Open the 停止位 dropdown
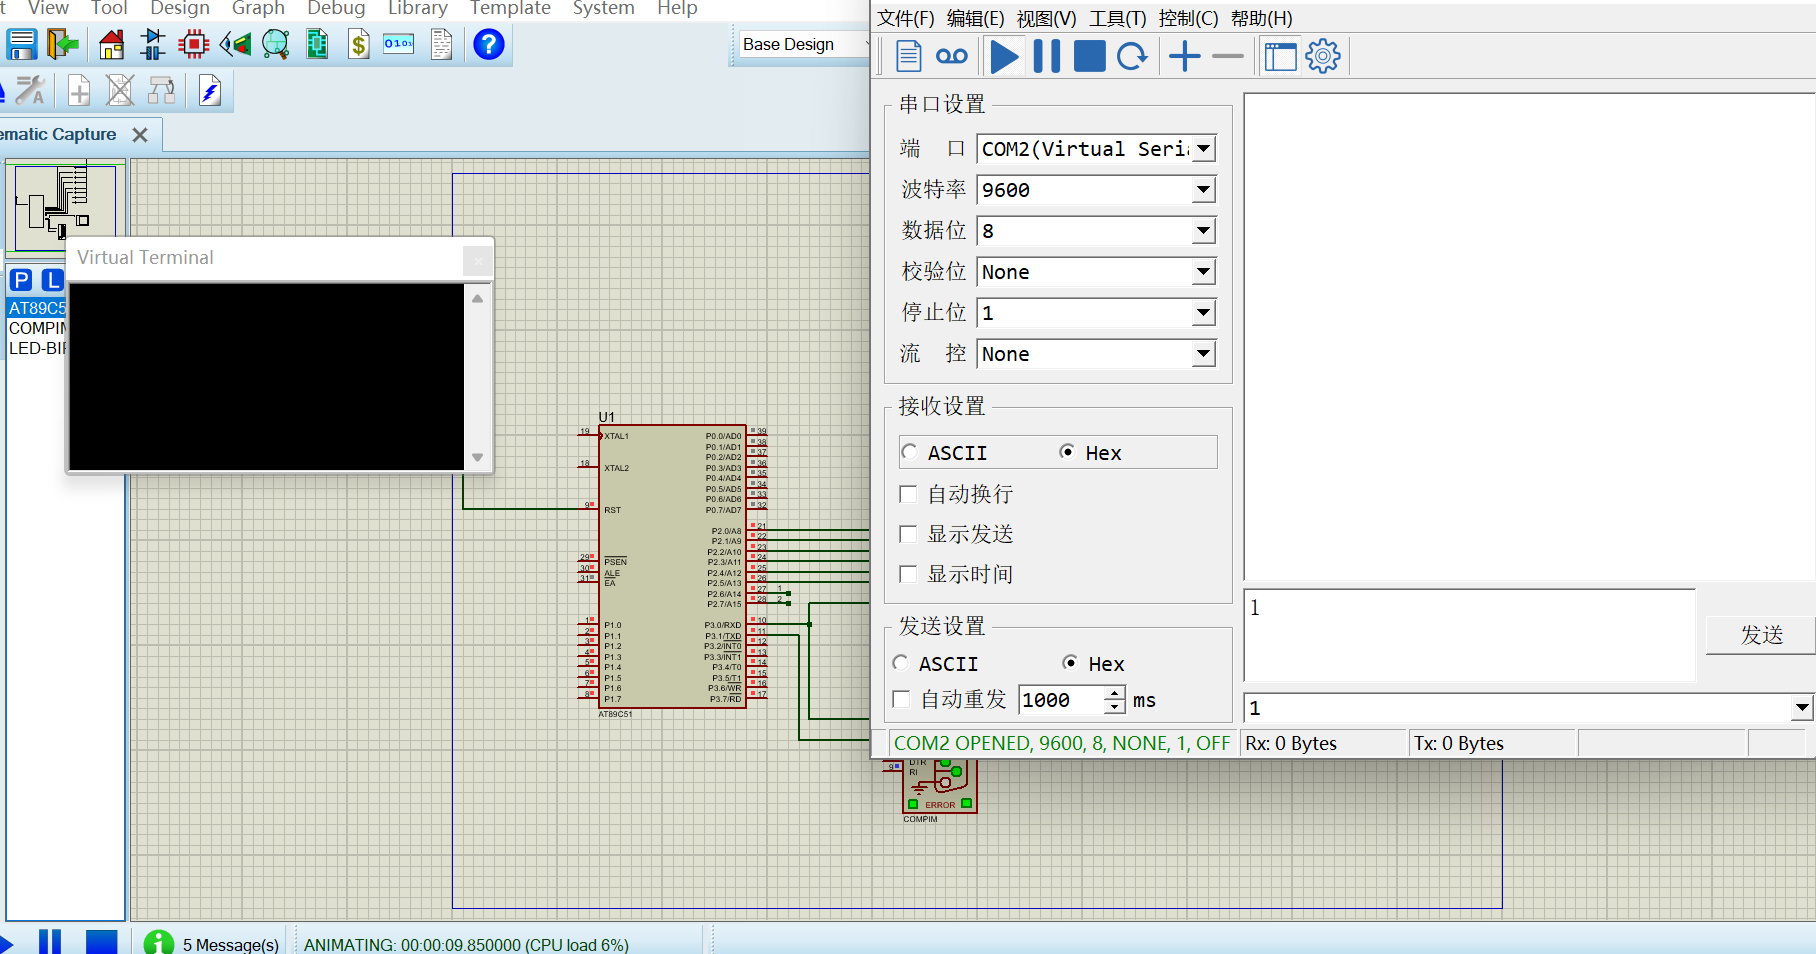This screenshot has height=954, width=1816. 1204,313
